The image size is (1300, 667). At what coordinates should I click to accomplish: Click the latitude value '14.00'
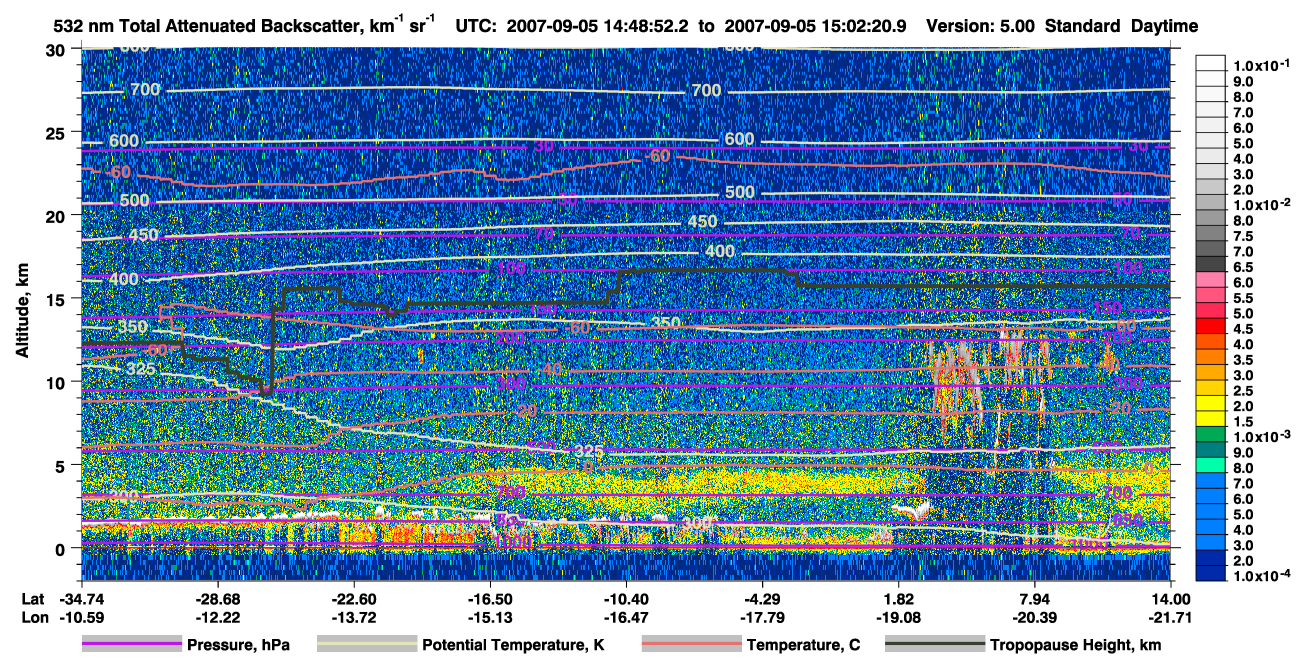[1171, 598]
